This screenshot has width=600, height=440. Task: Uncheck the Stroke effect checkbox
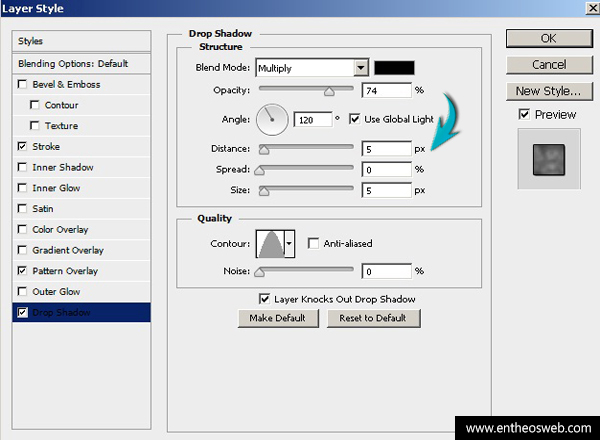coord(23,146)
